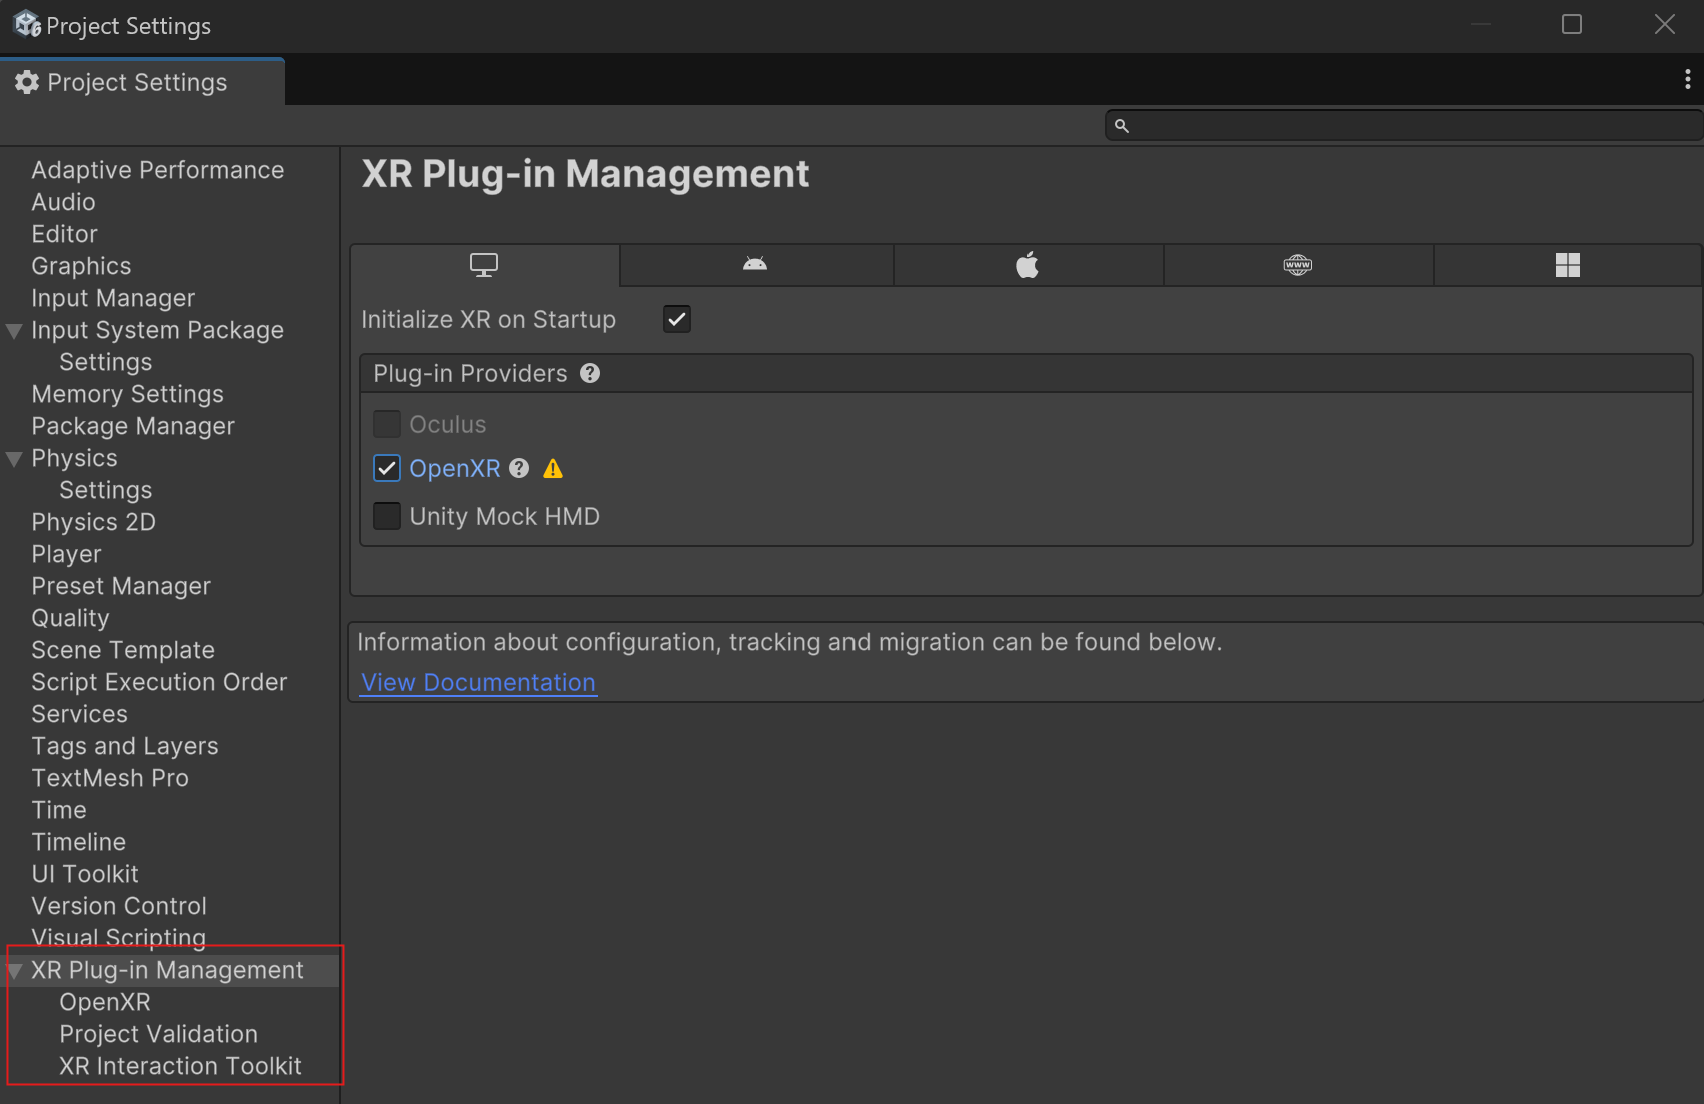This screenshot has width=1704, height=1104.
Task: Enable the Unity Mock HMD checkbox
Action: pos(387,516)
